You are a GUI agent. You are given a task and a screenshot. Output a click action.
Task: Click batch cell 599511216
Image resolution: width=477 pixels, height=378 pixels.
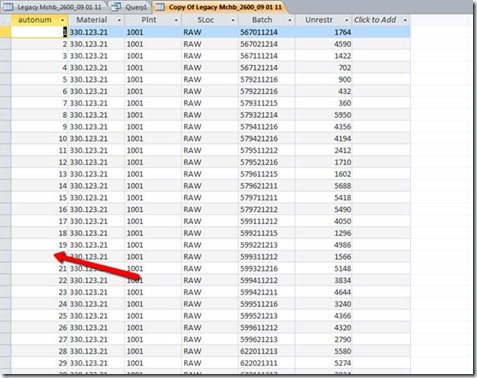tap(267, 304)
